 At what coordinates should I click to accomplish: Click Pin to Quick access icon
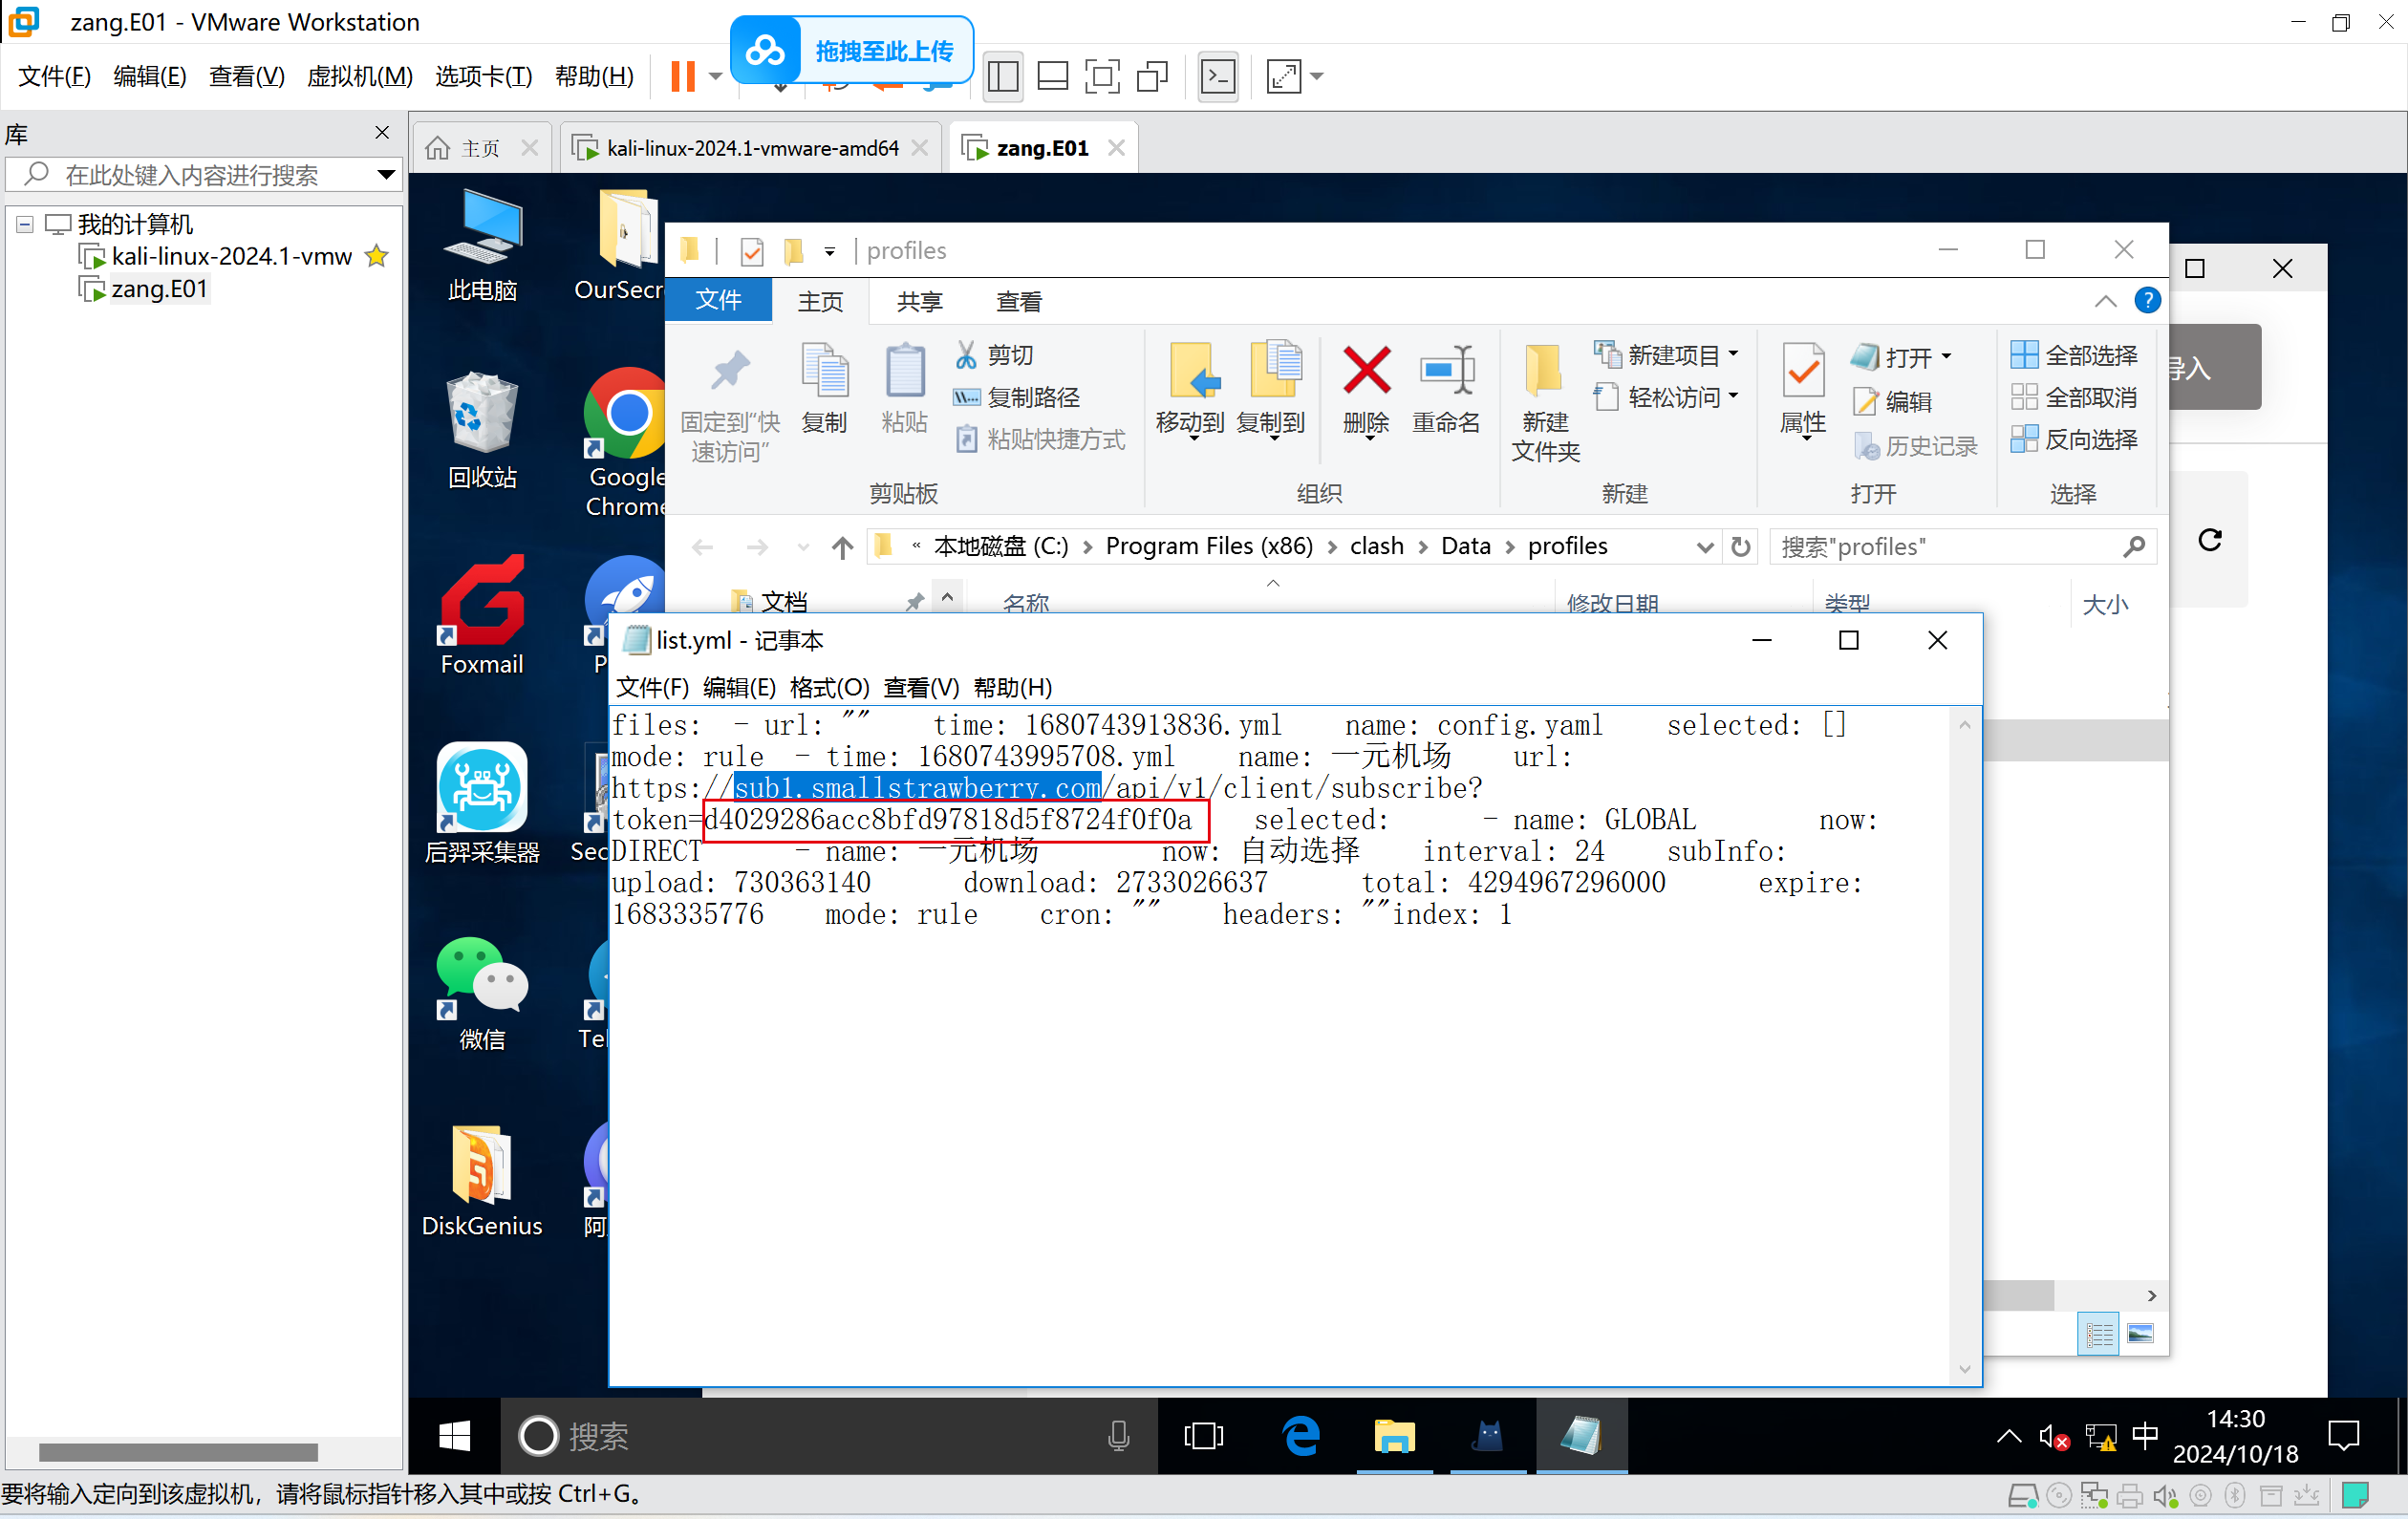pos(730,371)
